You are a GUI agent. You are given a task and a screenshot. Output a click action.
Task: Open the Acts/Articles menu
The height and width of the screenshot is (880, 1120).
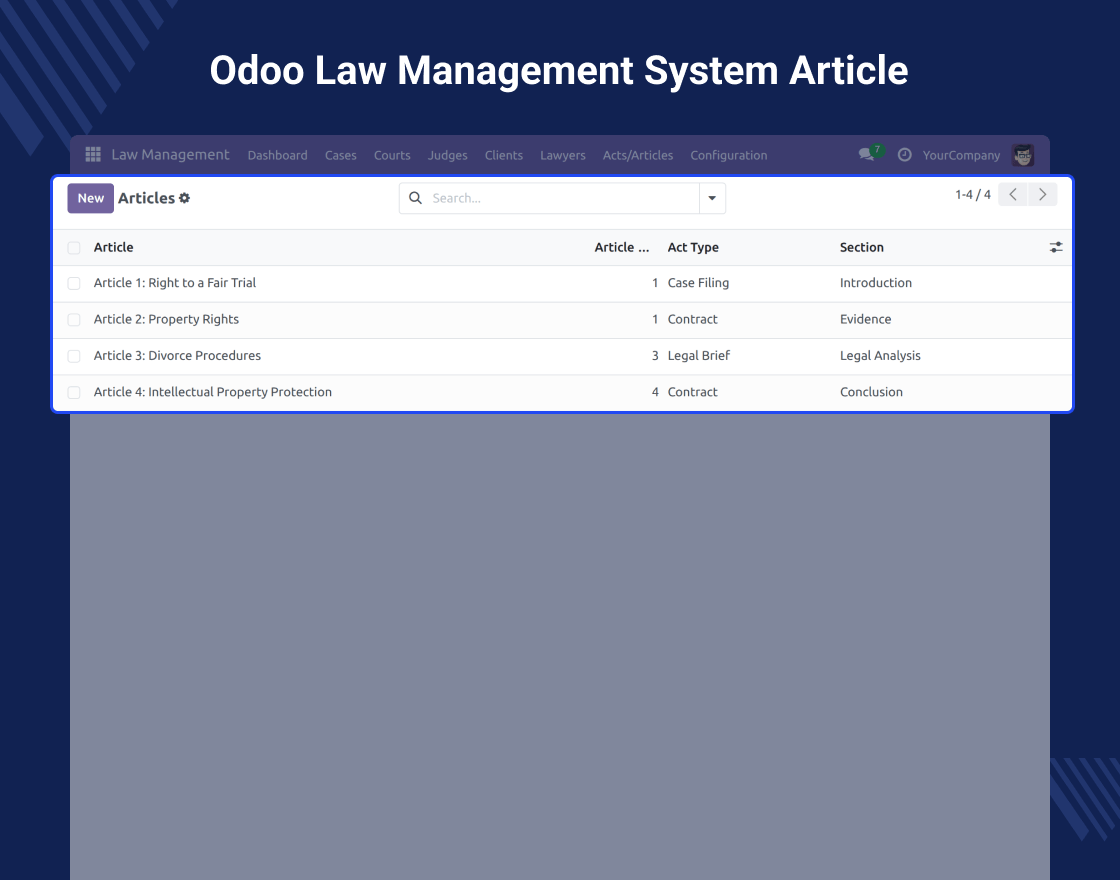pyautogui.click(x=638, y=155)
